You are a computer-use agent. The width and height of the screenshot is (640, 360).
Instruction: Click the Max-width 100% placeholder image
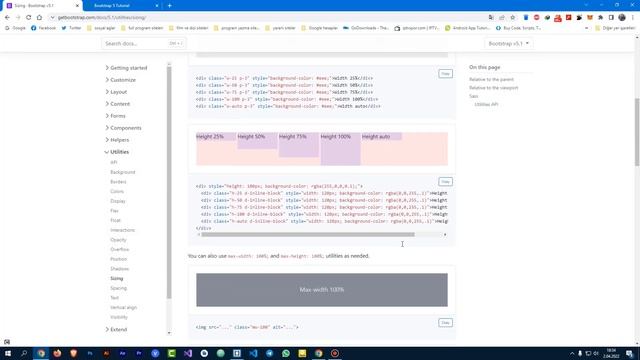click(x=322, y=290)
